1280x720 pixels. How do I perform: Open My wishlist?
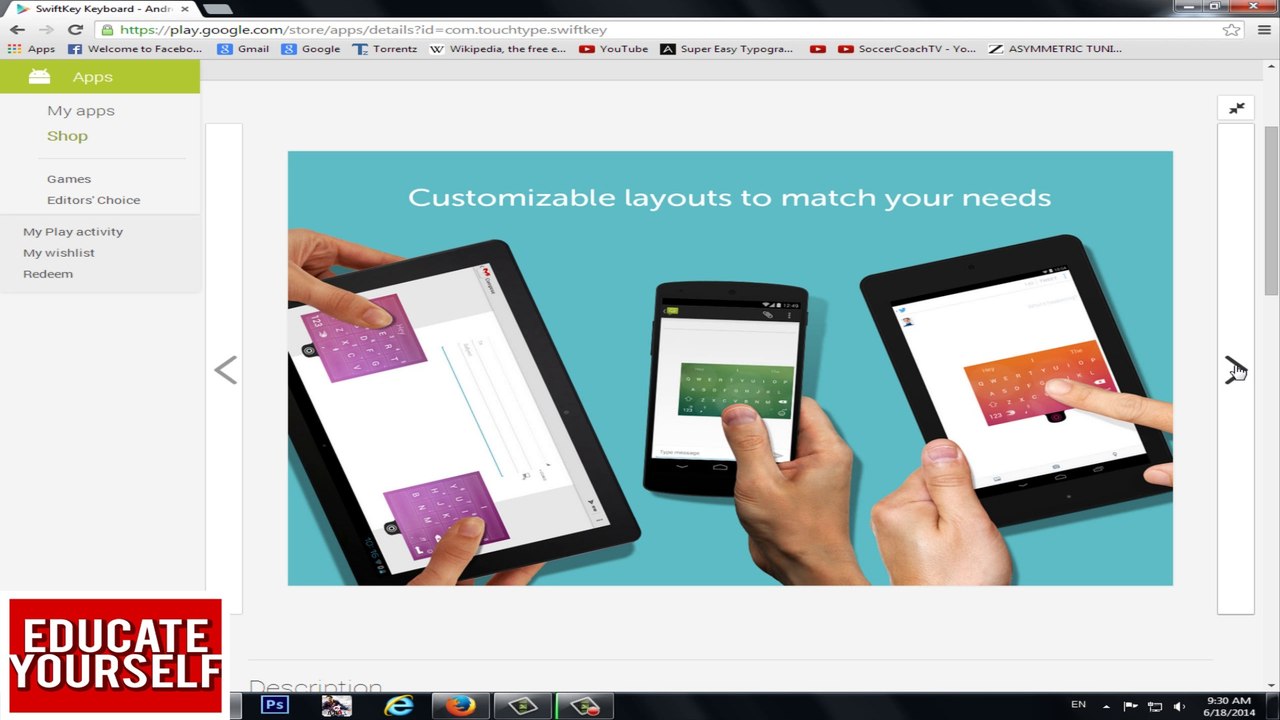click(59, 253)
